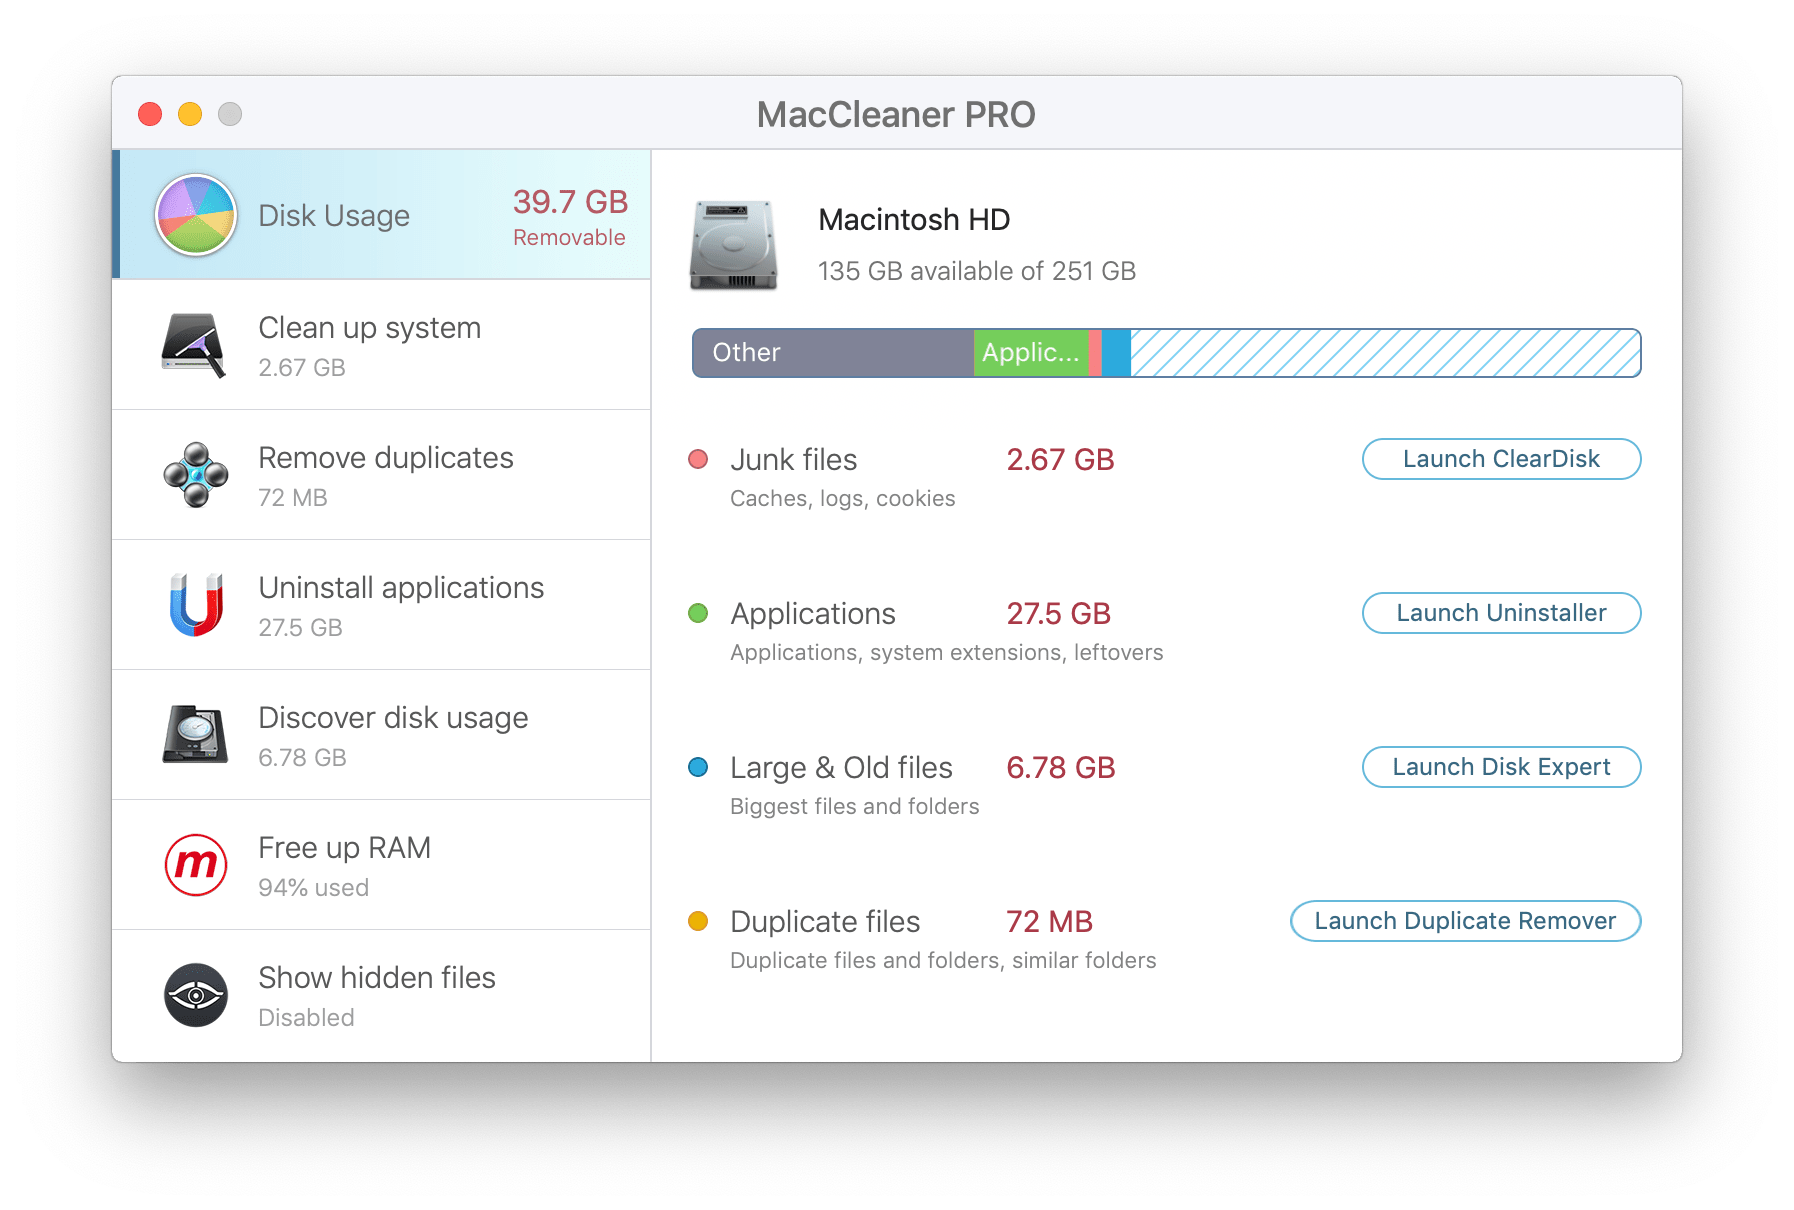Click the Clean up system scanner icon
Viewport: 1794px width, 1210px height.
point(194,345)
